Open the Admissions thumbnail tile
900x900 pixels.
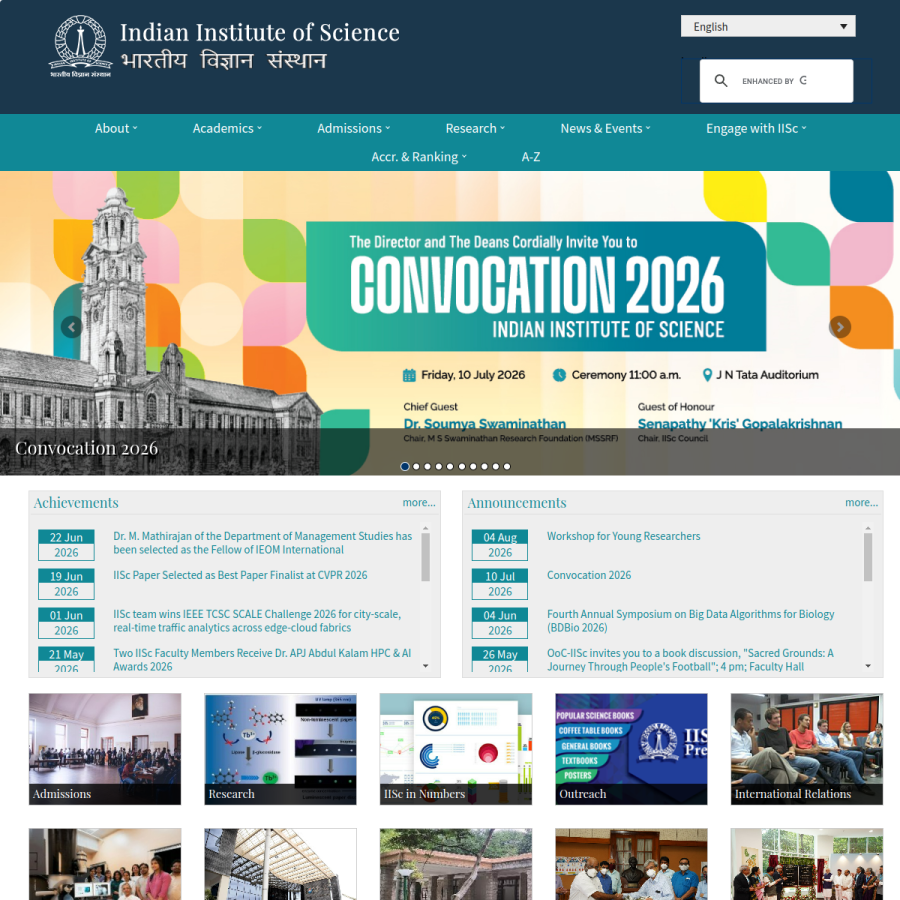click(x=105, y=748)
